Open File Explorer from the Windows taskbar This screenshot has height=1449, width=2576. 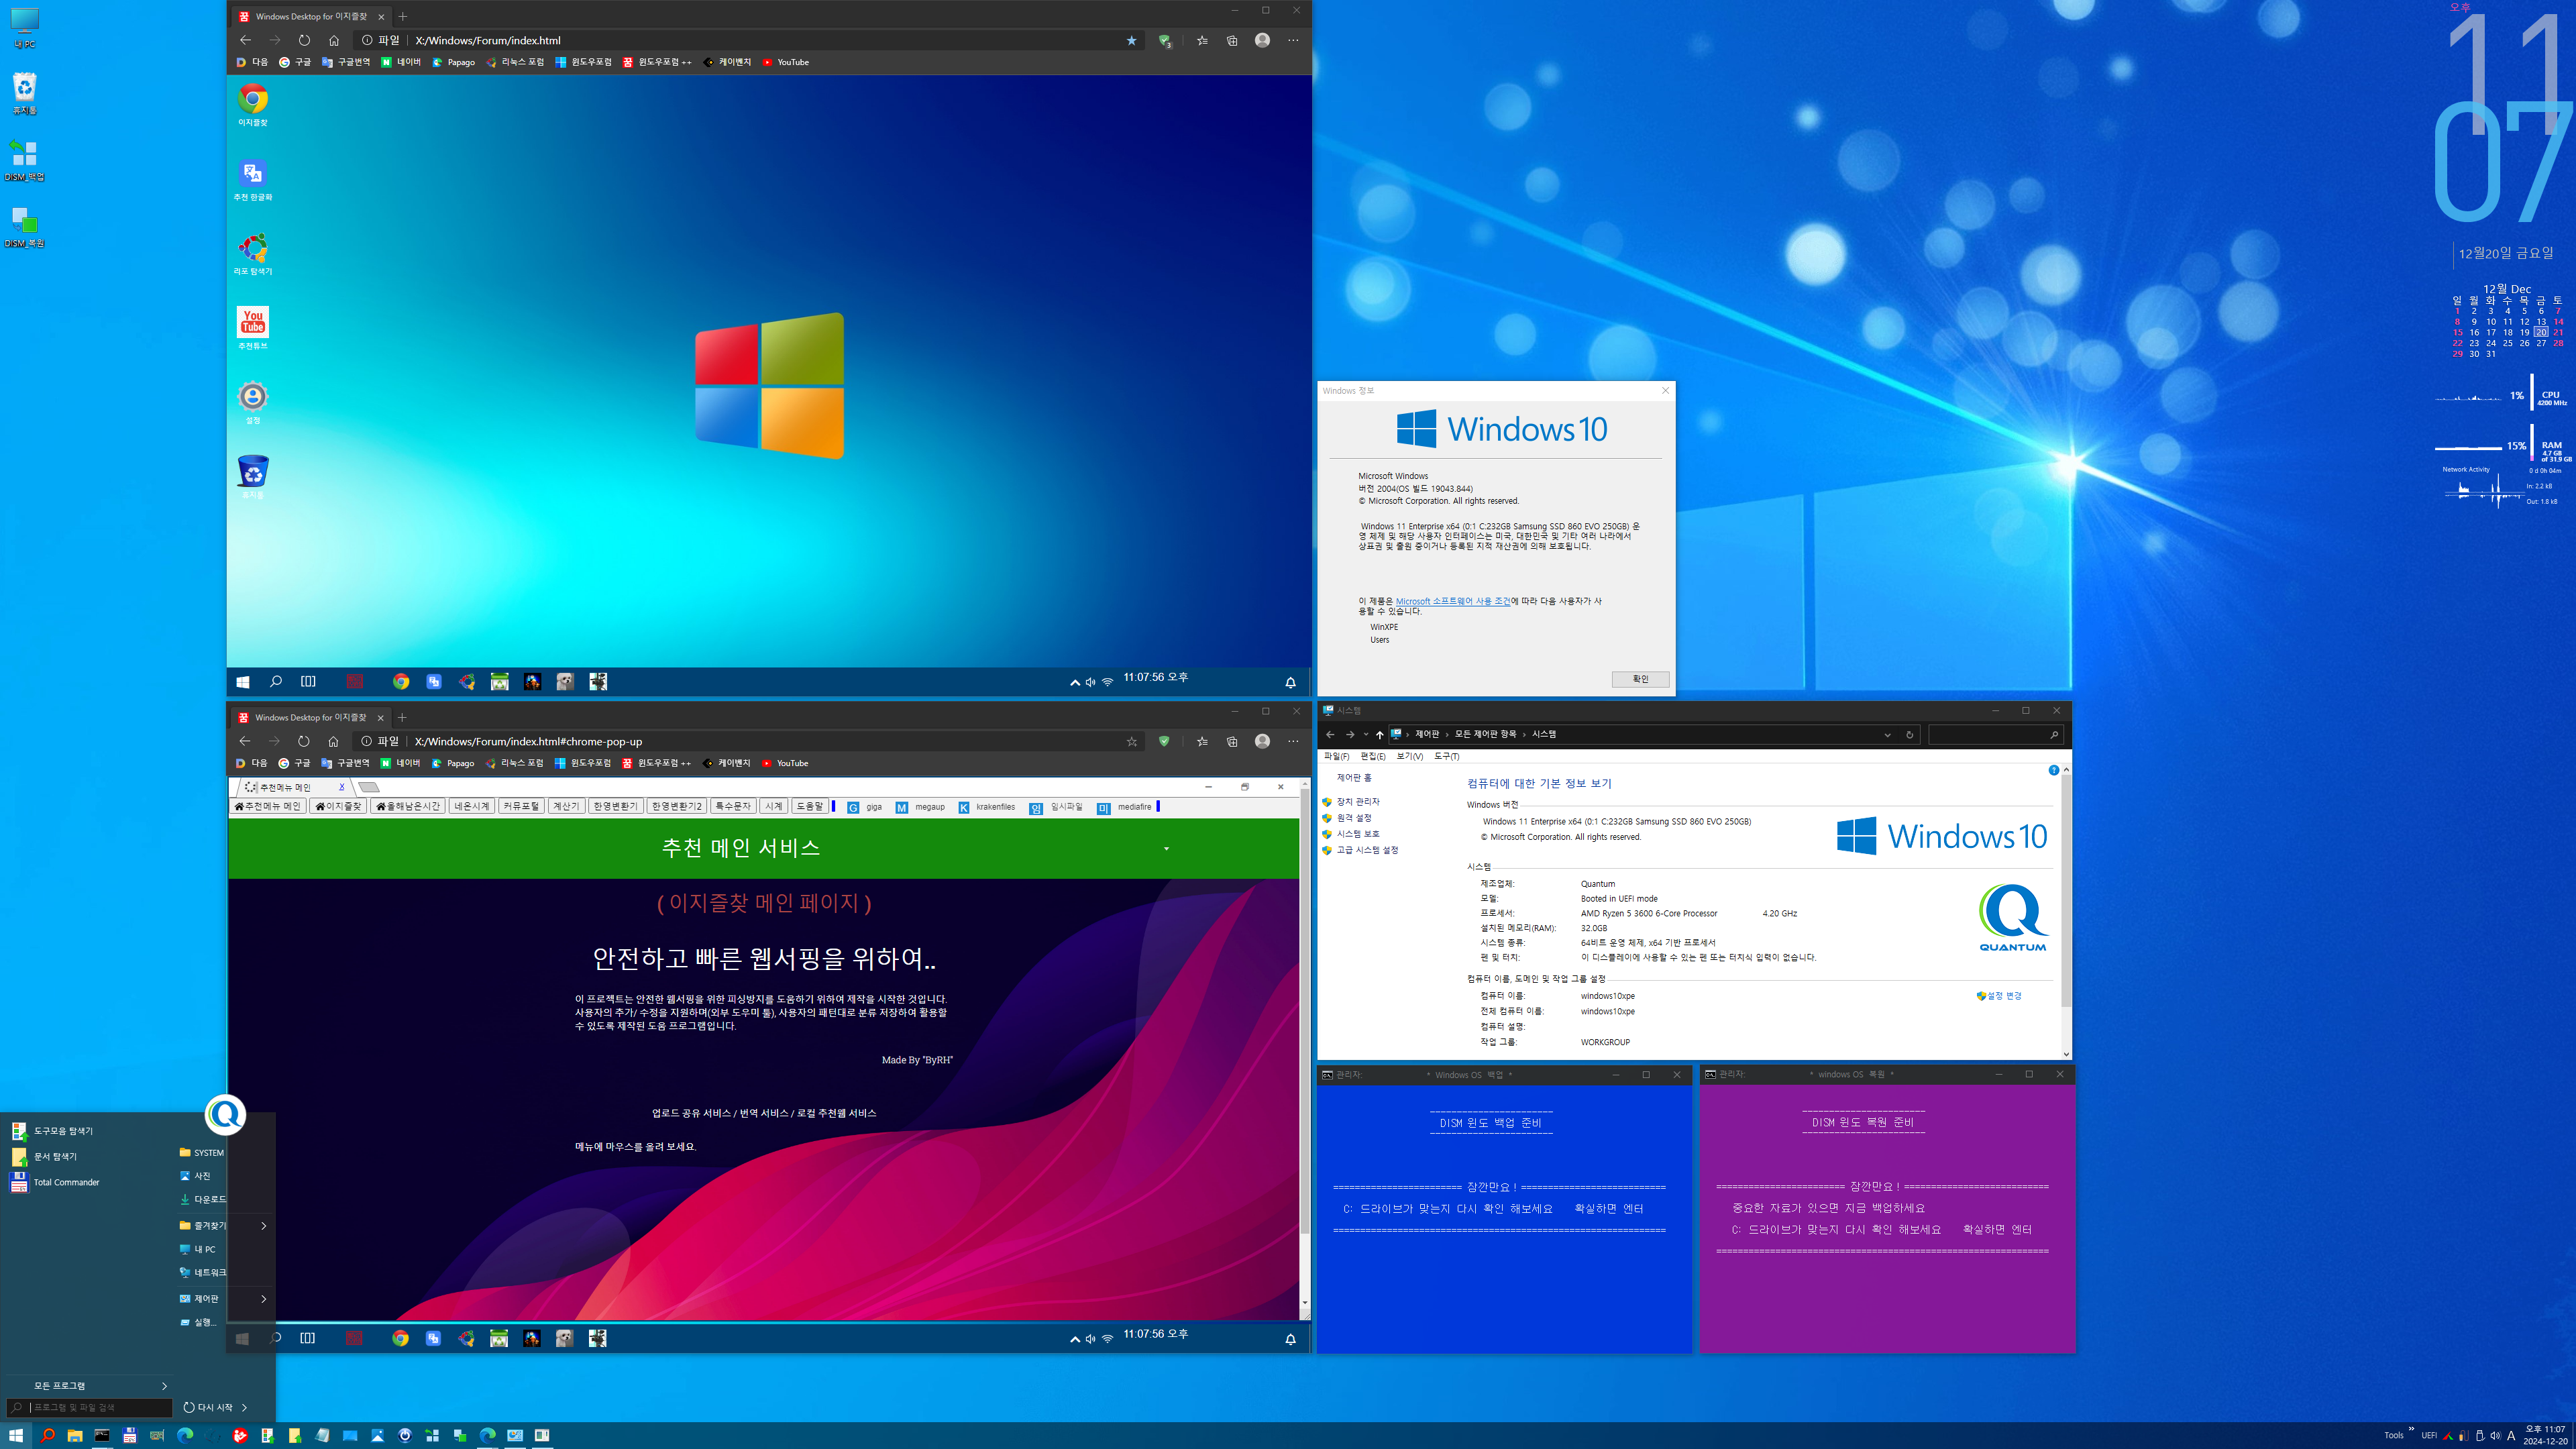[x=75, y=1435]
